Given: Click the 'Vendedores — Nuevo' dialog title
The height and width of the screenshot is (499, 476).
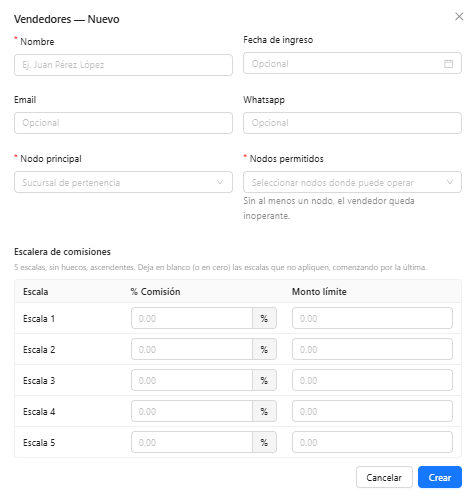Looking at the screenshot, I should pos(67,19).
